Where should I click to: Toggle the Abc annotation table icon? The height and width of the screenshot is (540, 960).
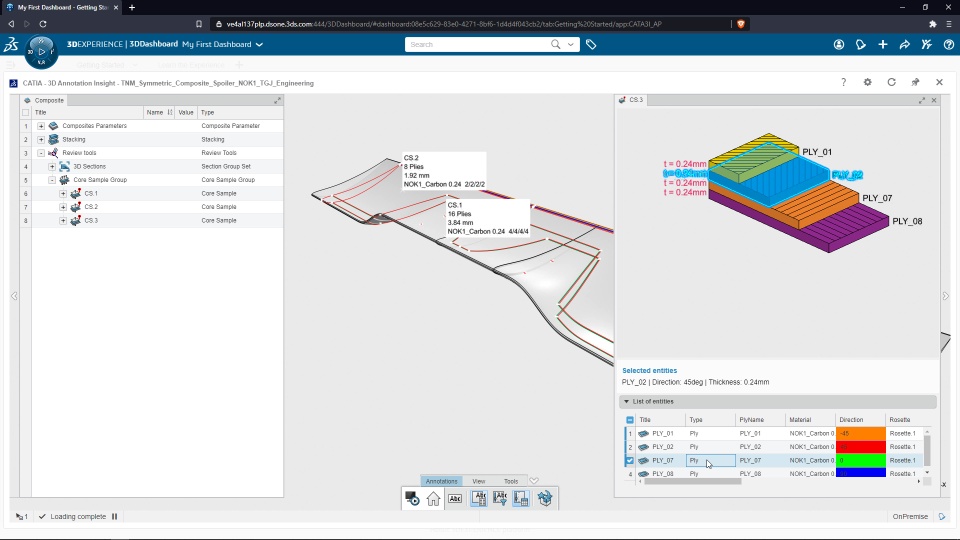tap(479, 498)
